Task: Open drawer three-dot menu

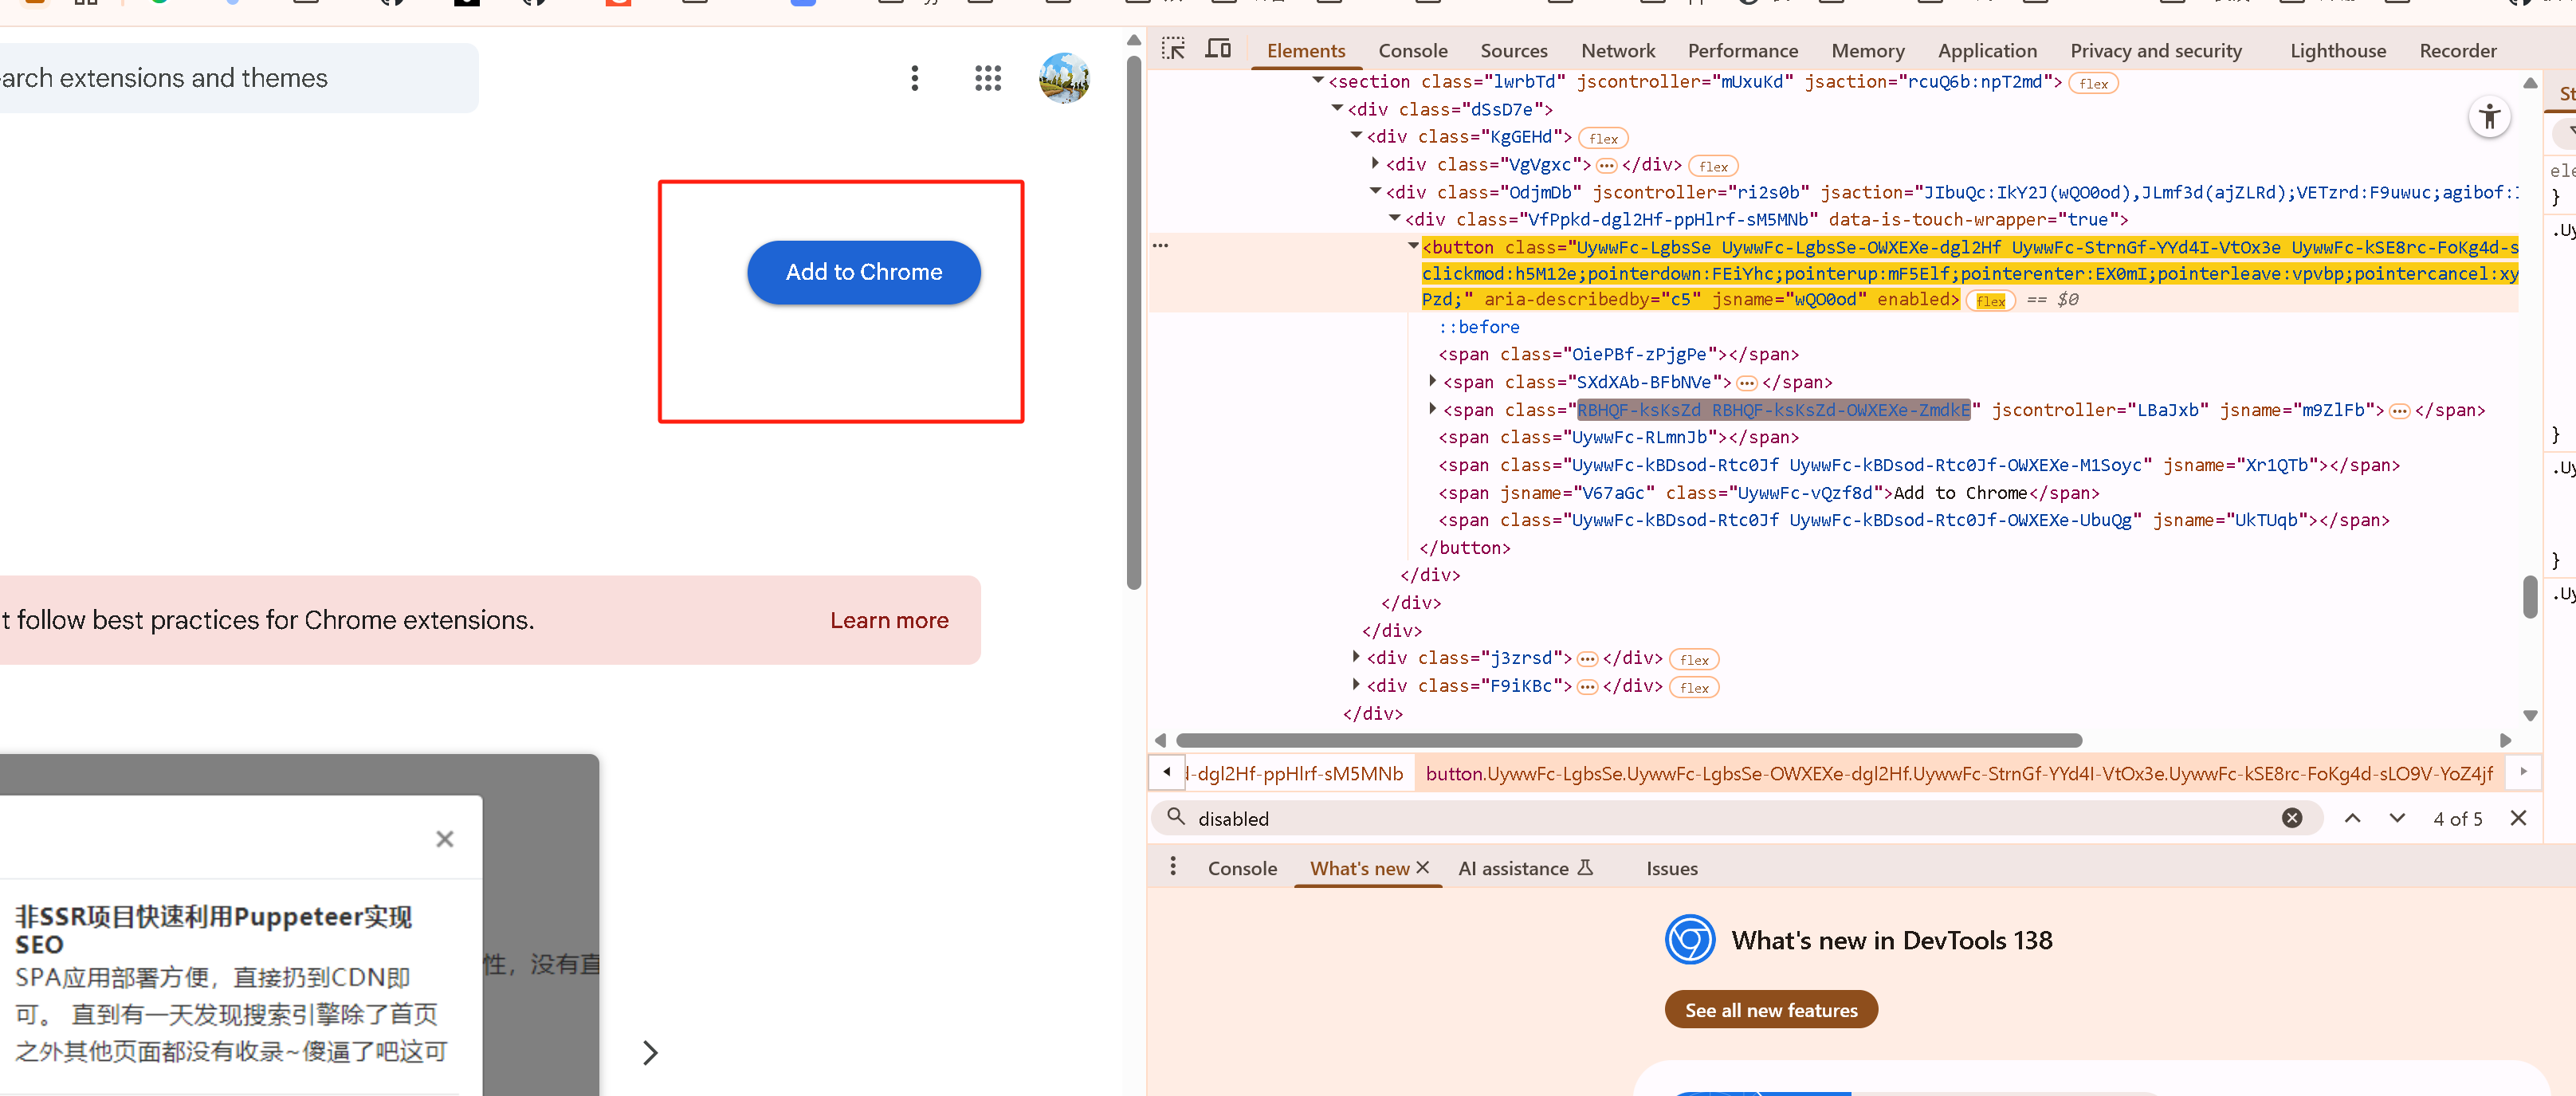Action: click(x=1172, y=867)
